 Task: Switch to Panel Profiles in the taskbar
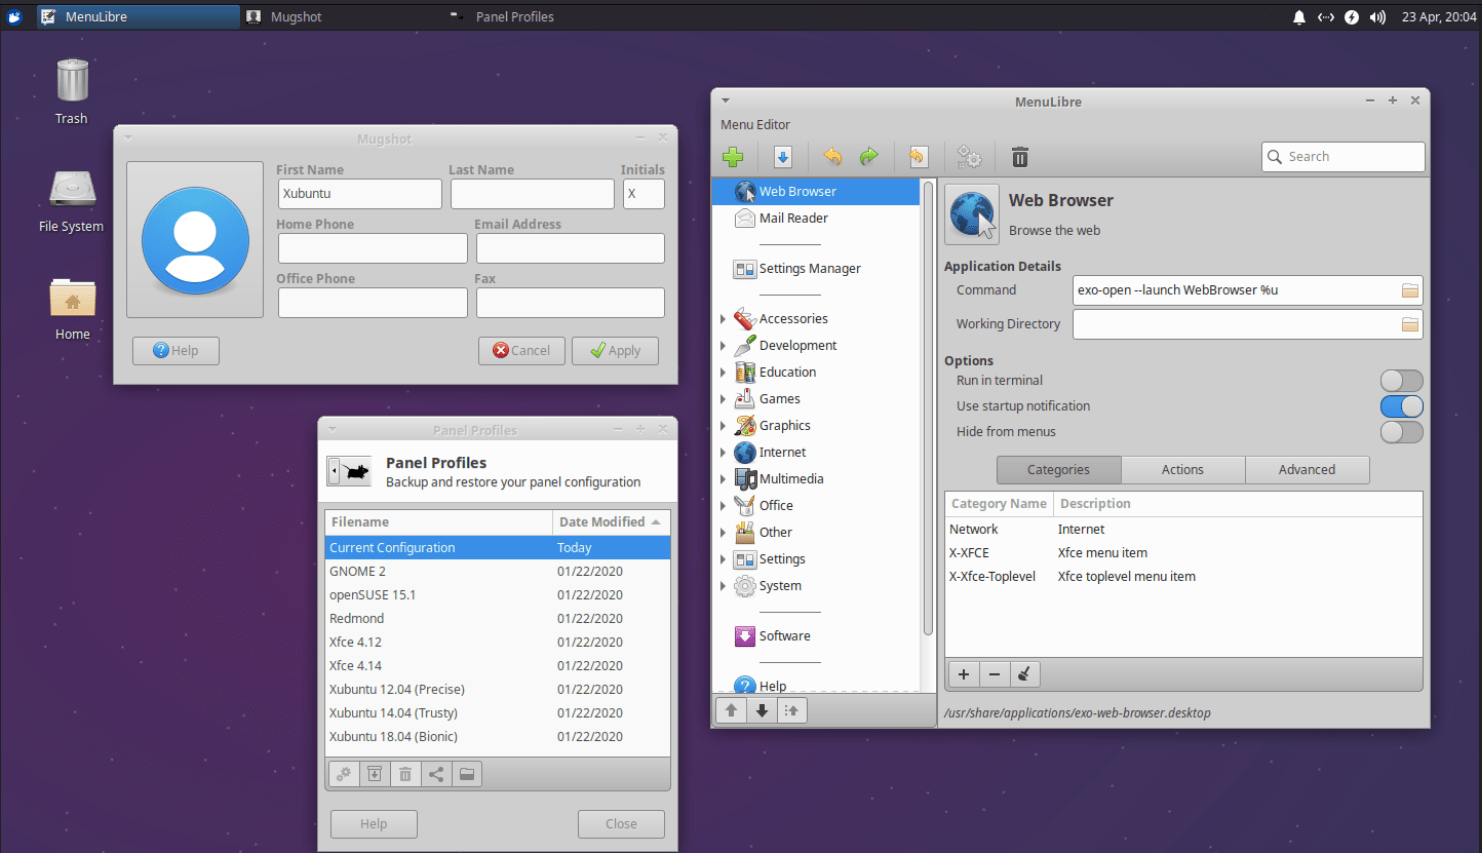coord(545,17)
